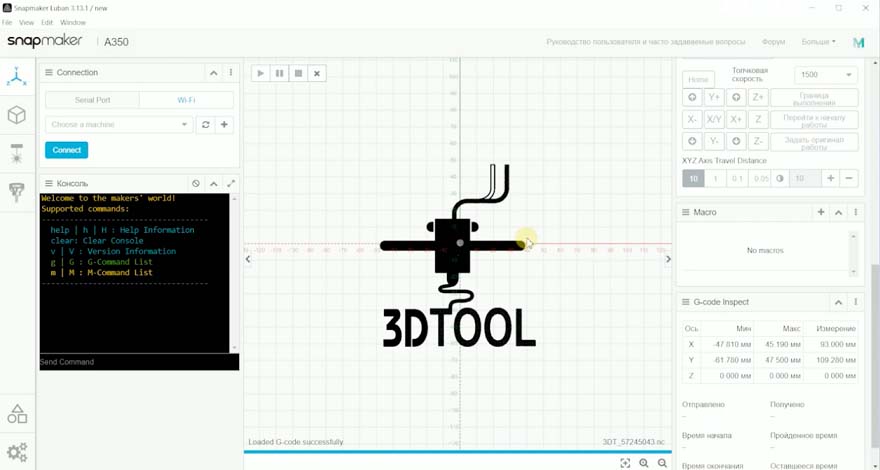Collapse the Консоль panel
The height and width of the screenshot is (470, 880).
click(213, 184)
